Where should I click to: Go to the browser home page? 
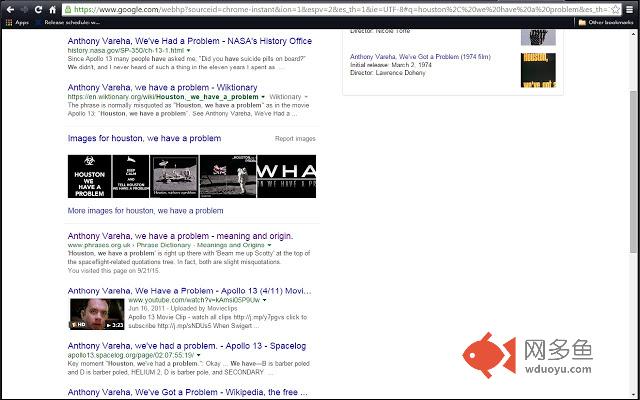53,8
